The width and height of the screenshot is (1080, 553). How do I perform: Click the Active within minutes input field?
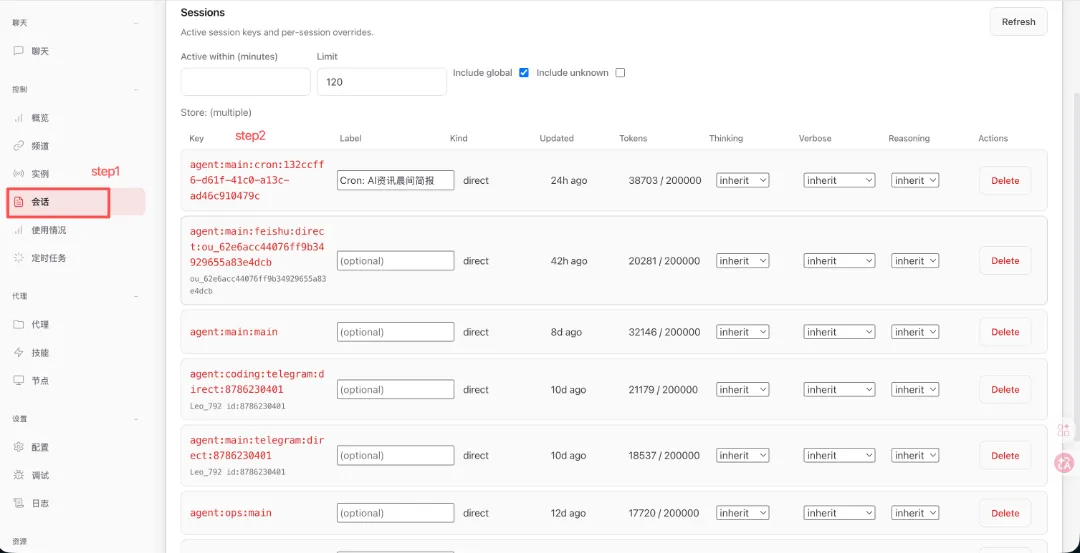245,82
